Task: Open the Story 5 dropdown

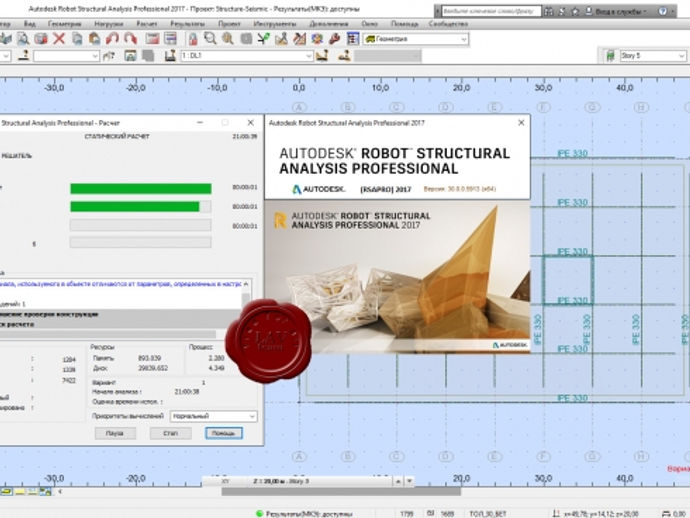Action: (653, 56)
